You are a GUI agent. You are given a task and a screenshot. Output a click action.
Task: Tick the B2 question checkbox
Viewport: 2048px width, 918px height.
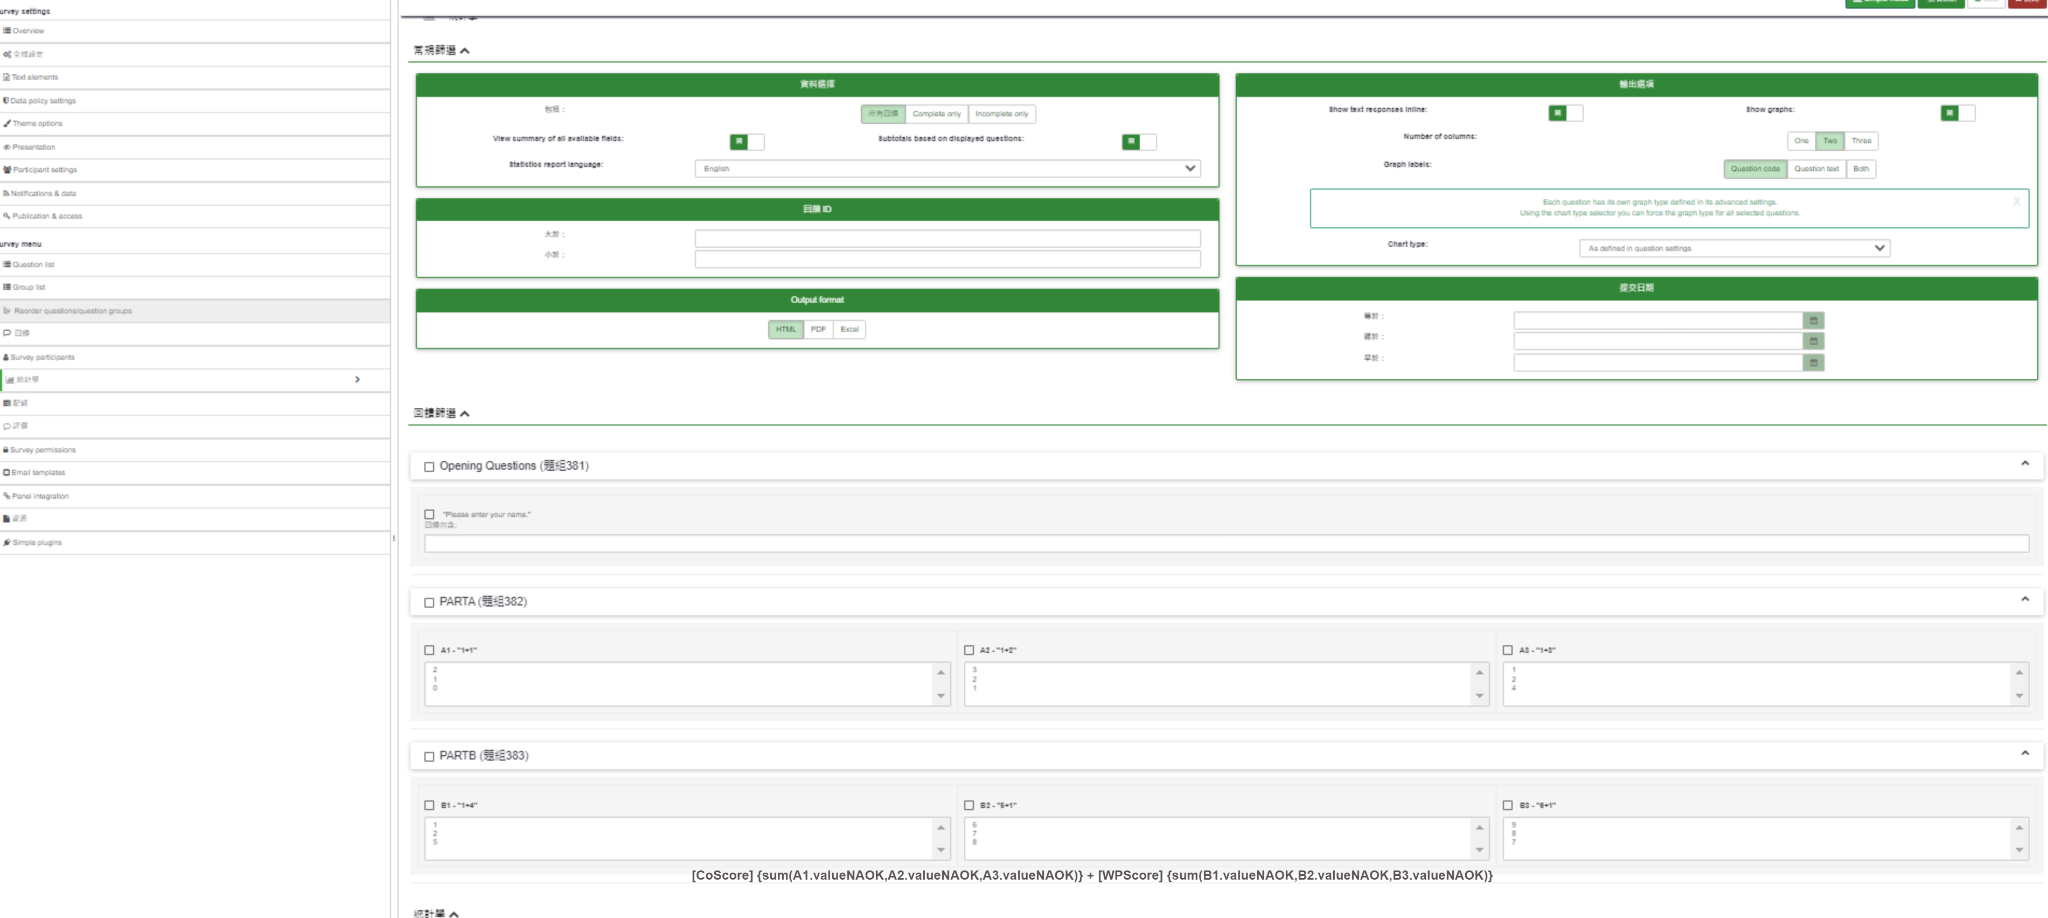968,805
